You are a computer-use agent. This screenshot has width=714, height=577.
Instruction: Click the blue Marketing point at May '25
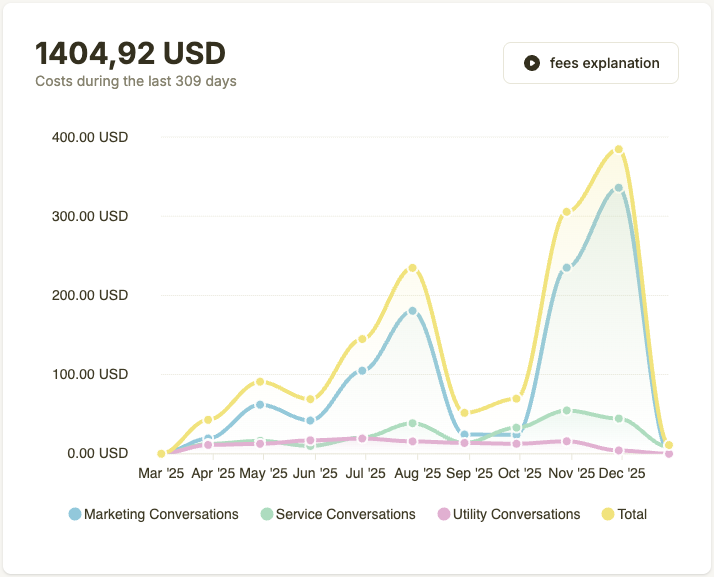point(260,405)
